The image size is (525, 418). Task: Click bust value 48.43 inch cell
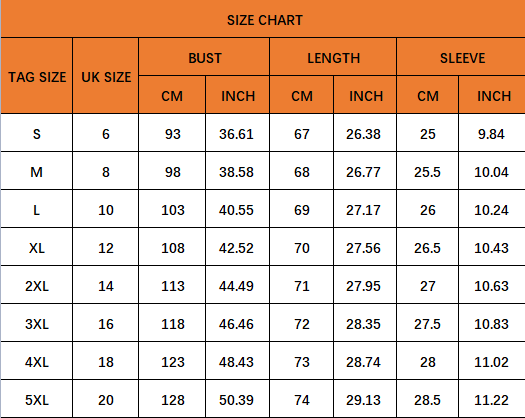(x=237, y=361)
